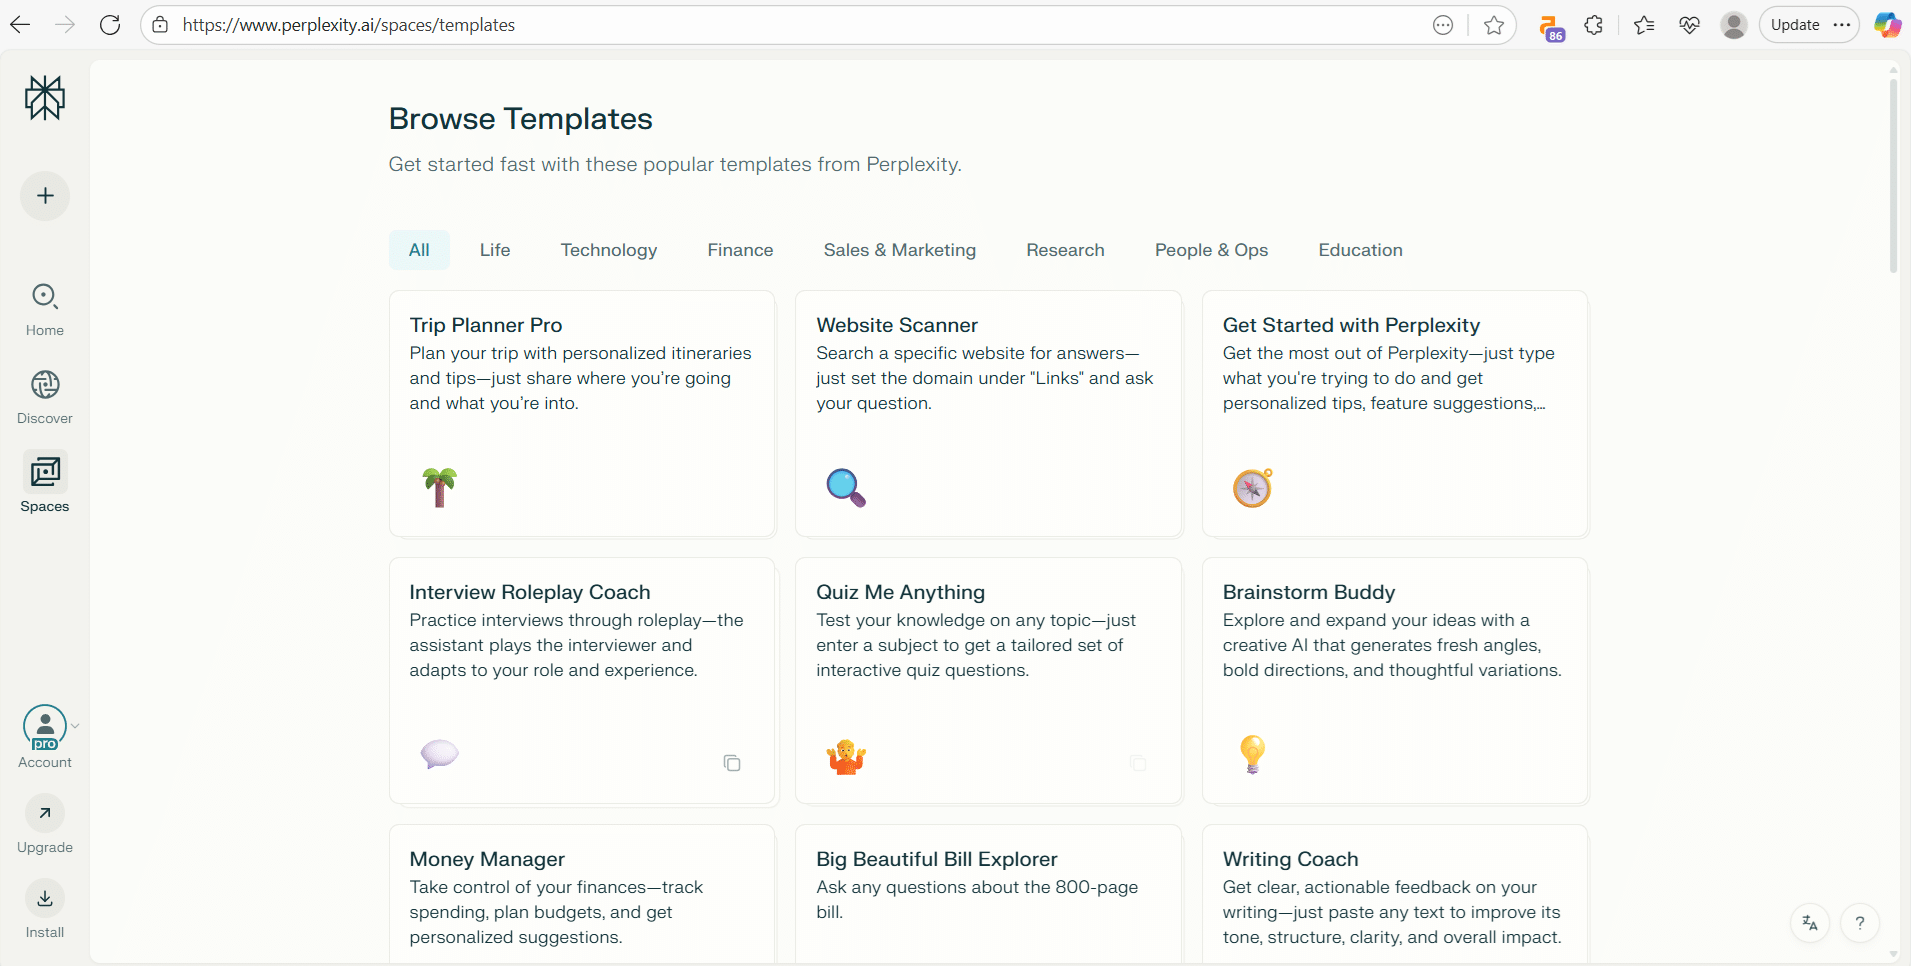The height and width of the screenshot is (966, 1911).
Task: Click the browser Update button
Action: point(1795,25)
